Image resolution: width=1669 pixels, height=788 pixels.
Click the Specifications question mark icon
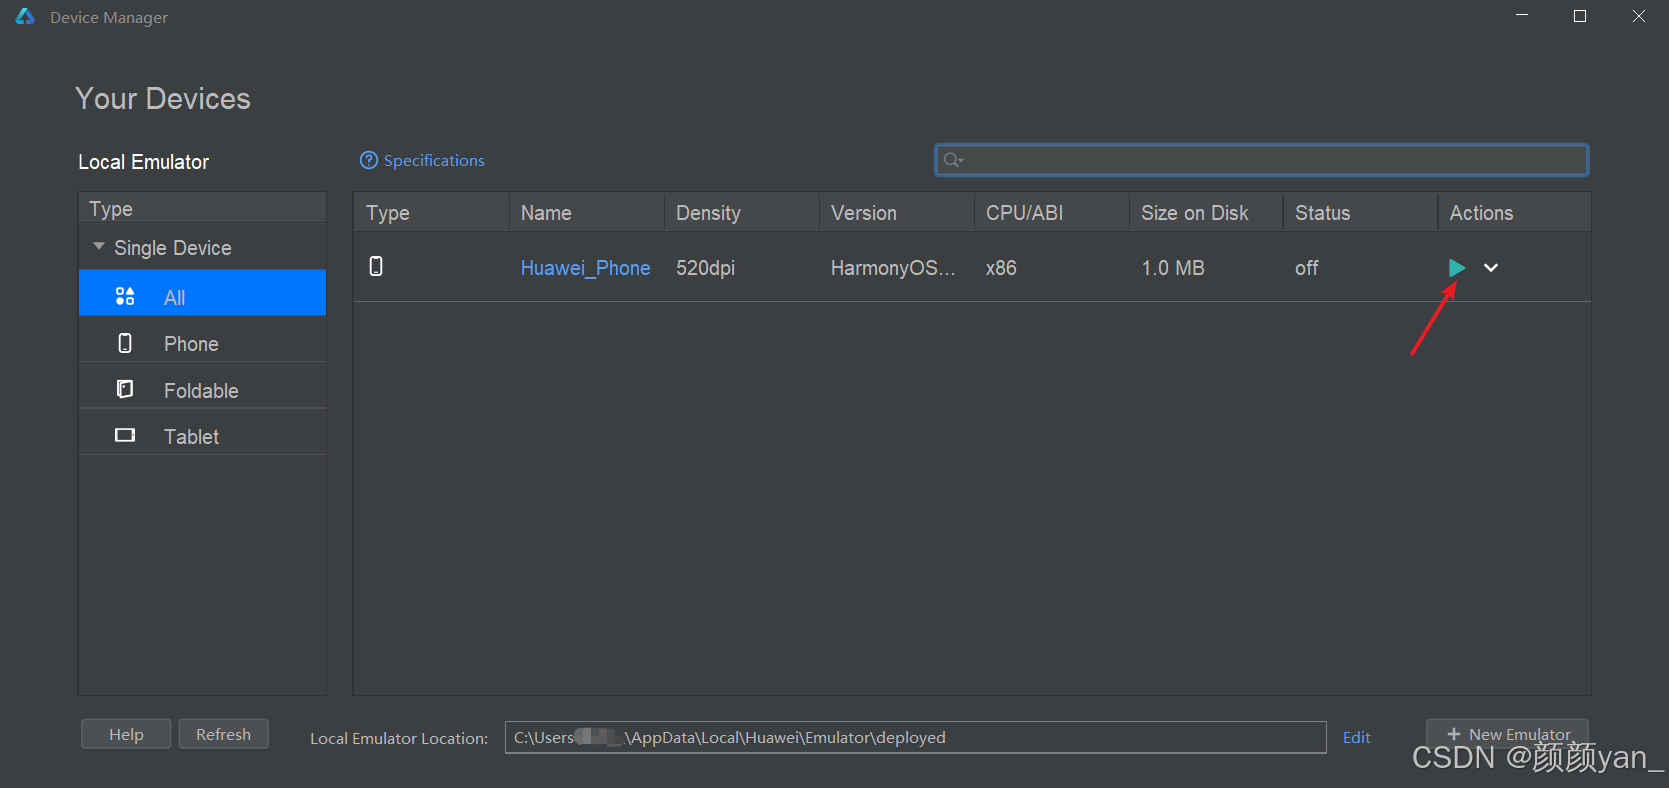click(x=369, y=160)
